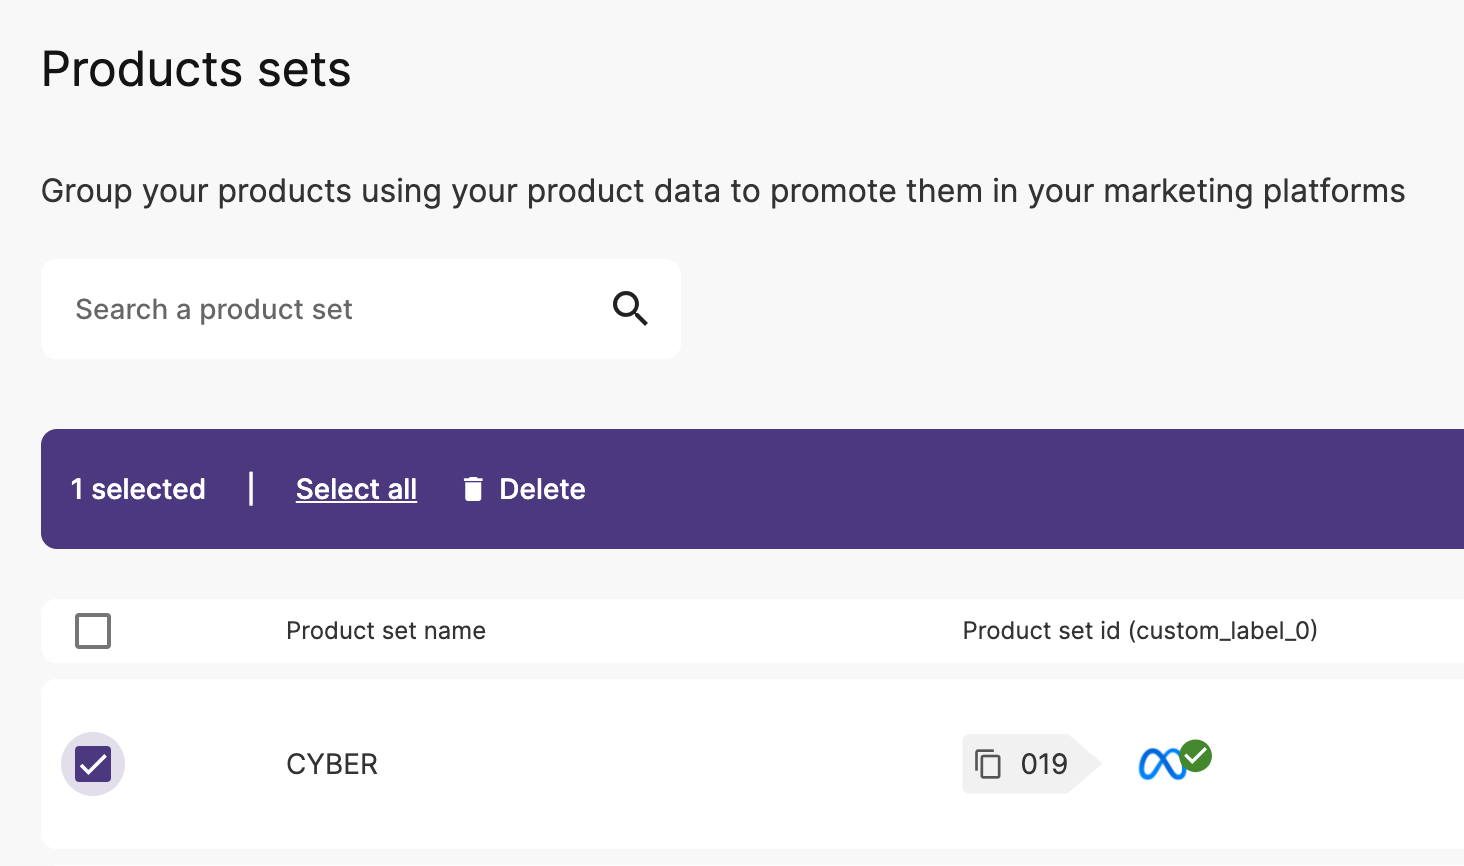
Task: Click the 'Products sets' page heading
Action: tap(196, 69)
